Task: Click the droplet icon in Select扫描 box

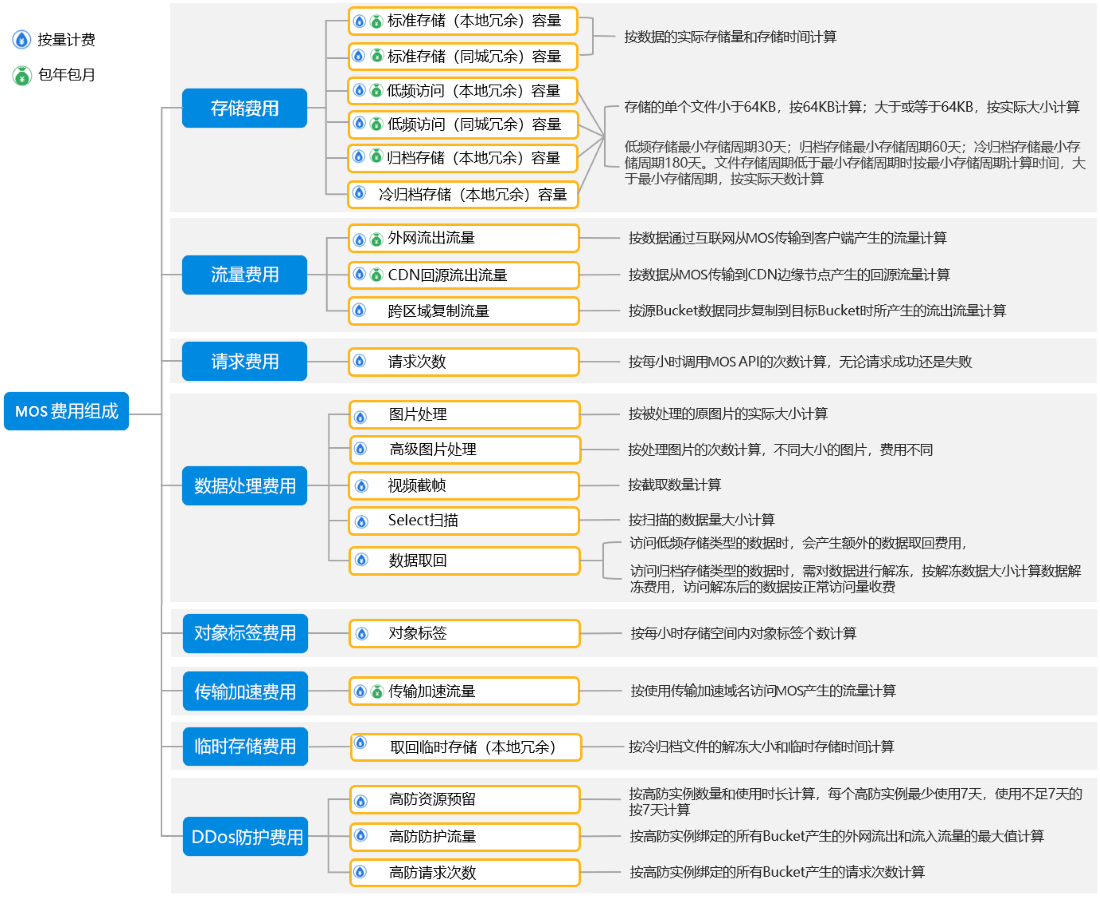Action: tap(361, 522)
